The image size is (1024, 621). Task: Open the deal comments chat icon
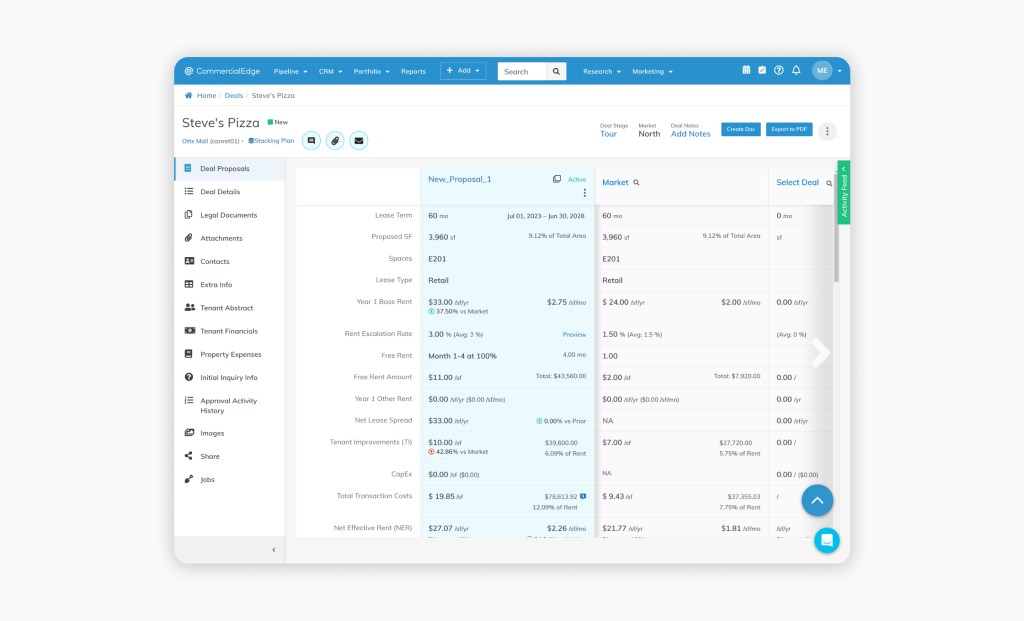tap(312, 140)
